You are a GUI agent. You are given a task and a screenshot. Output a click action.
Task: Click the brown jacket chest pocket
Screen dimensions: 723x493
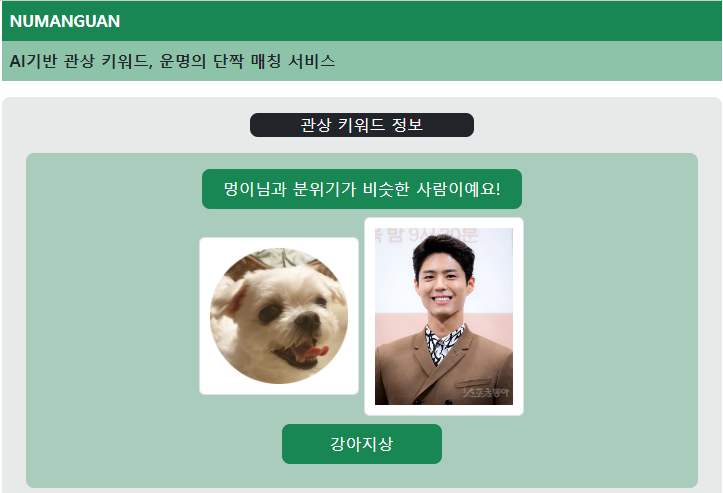[x=473, y=384]
